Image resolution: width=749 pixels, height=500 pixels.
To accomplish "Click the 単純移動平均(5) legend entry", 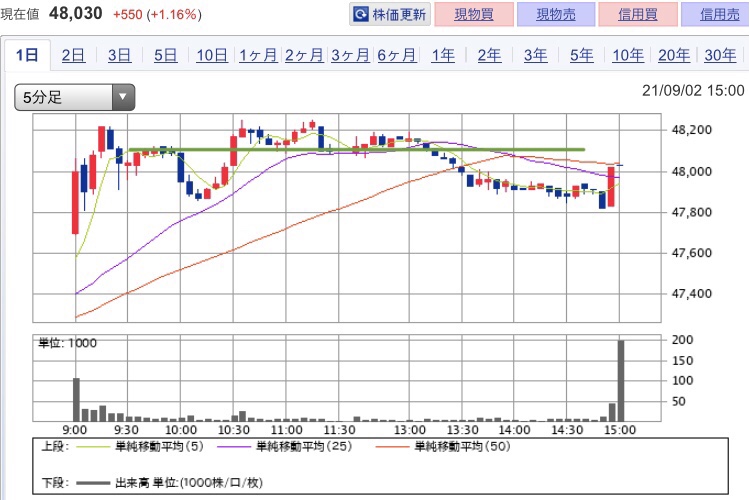I will click(140, 447).
